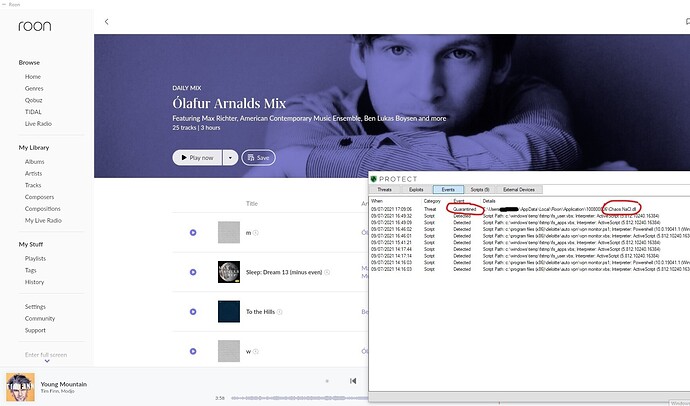Click the back arrow at top

pyautogui.click(x=106, y=22)
